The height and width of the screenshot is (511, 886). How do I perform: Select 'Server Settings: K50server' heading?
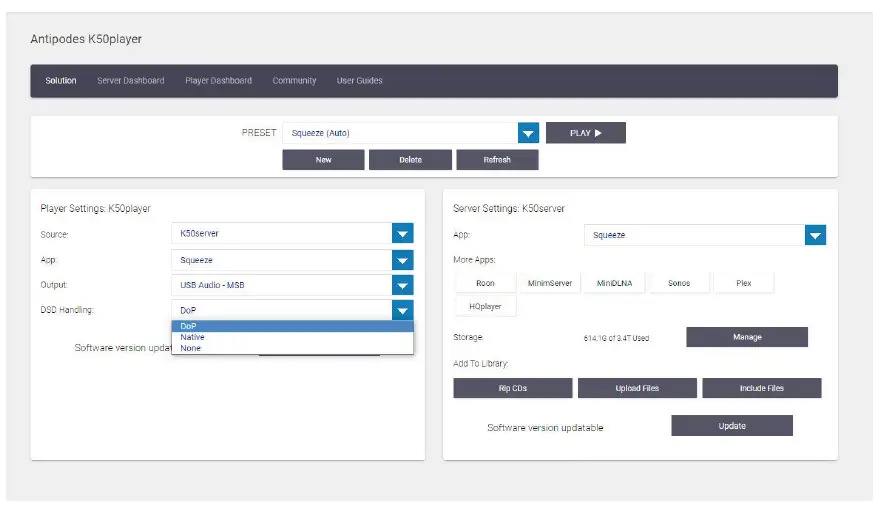click(x=509, y=209)
